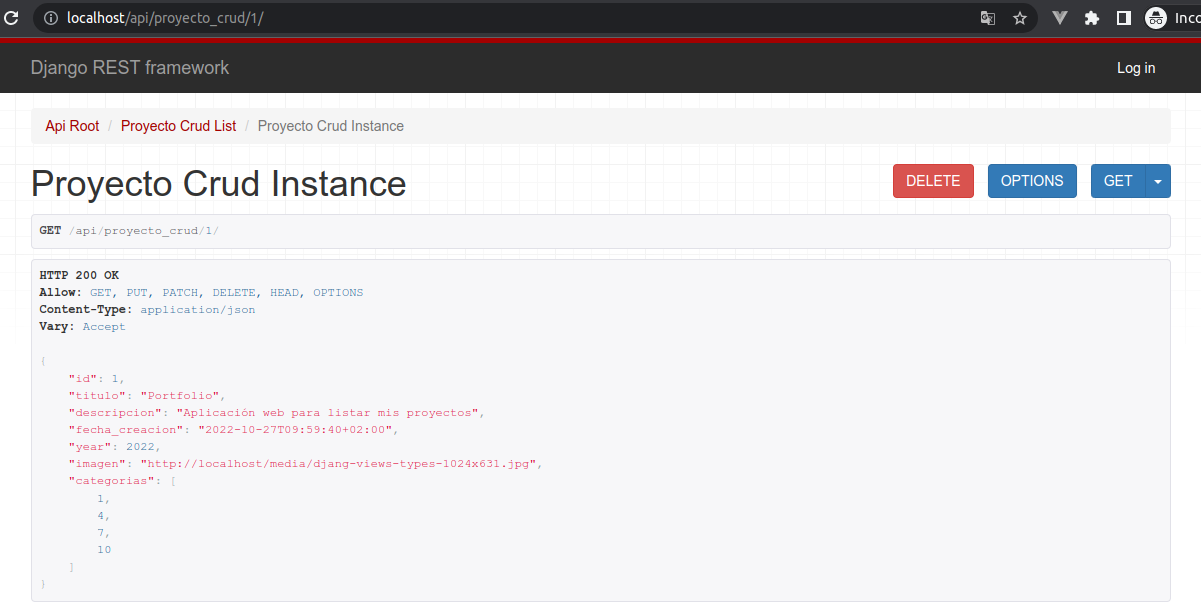Click the red DELETE button

(932, 181)
